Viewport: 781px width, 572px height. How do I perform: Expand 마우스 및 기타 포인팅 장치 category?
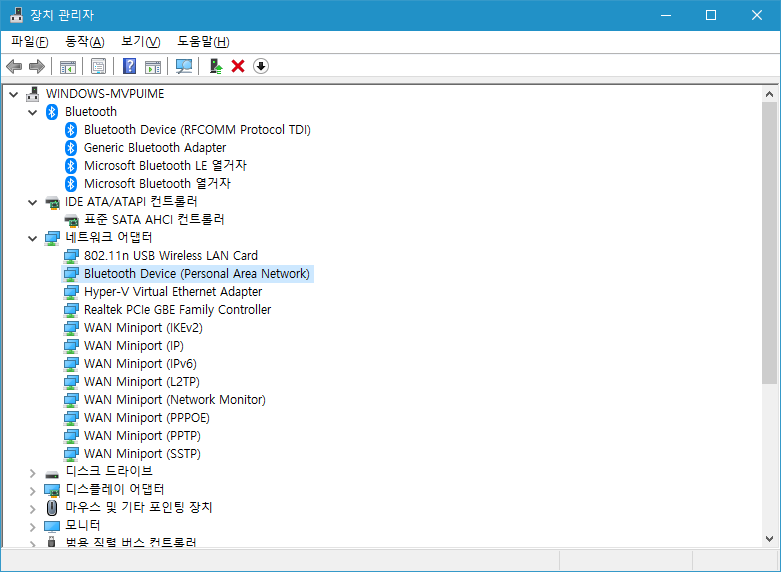(32, 509)
